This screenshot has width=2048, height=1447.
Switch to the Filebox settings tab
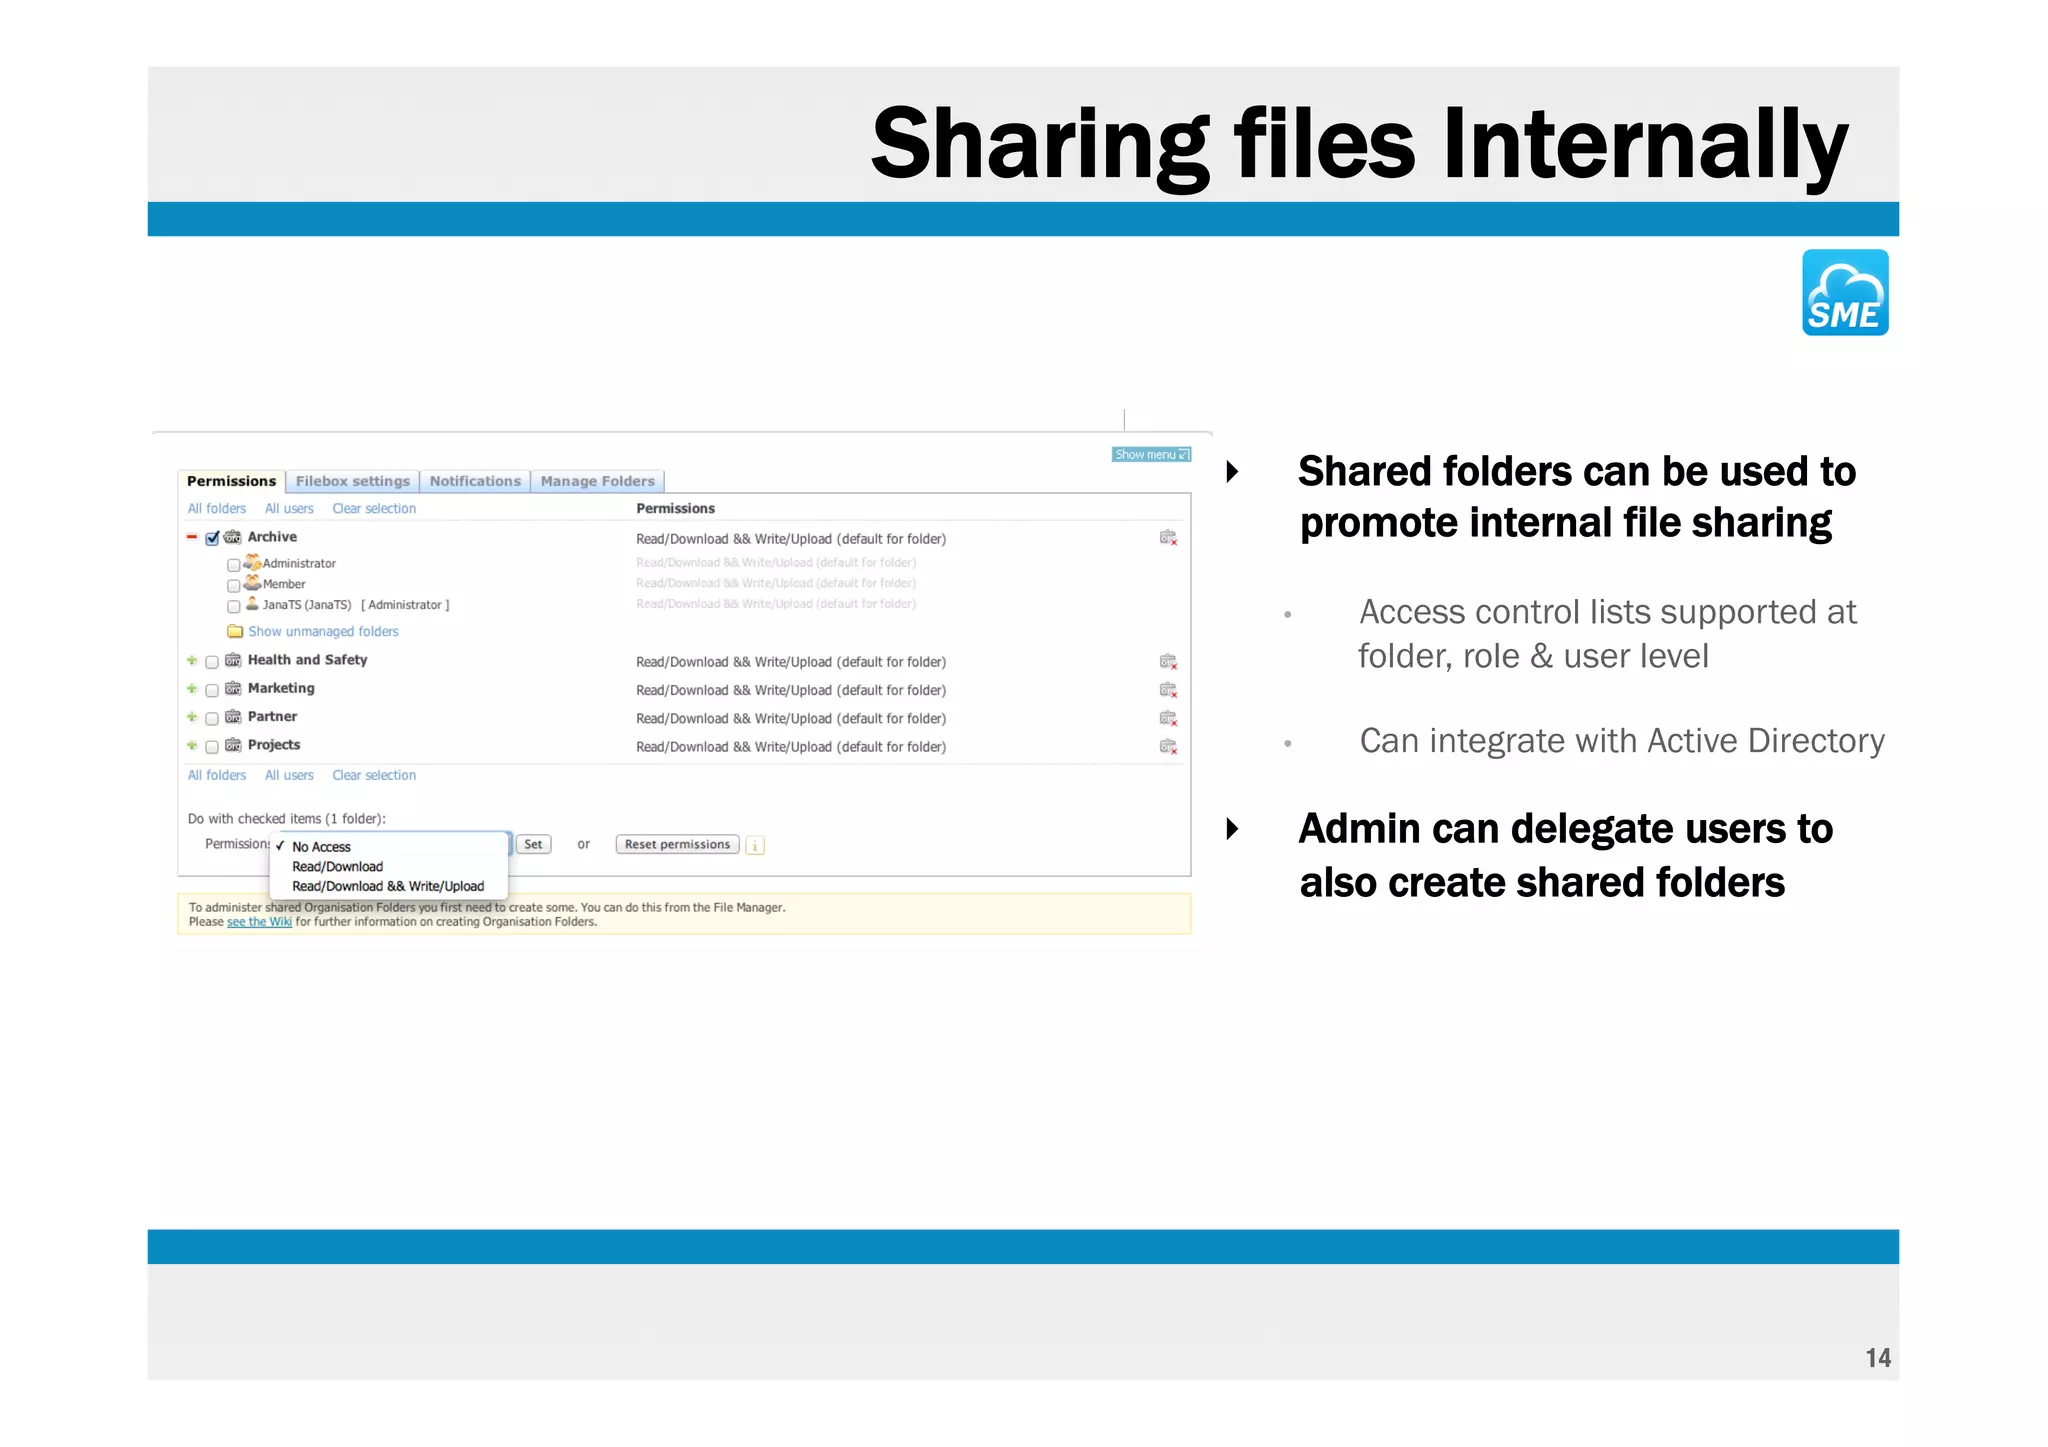[x=353, y=481]
